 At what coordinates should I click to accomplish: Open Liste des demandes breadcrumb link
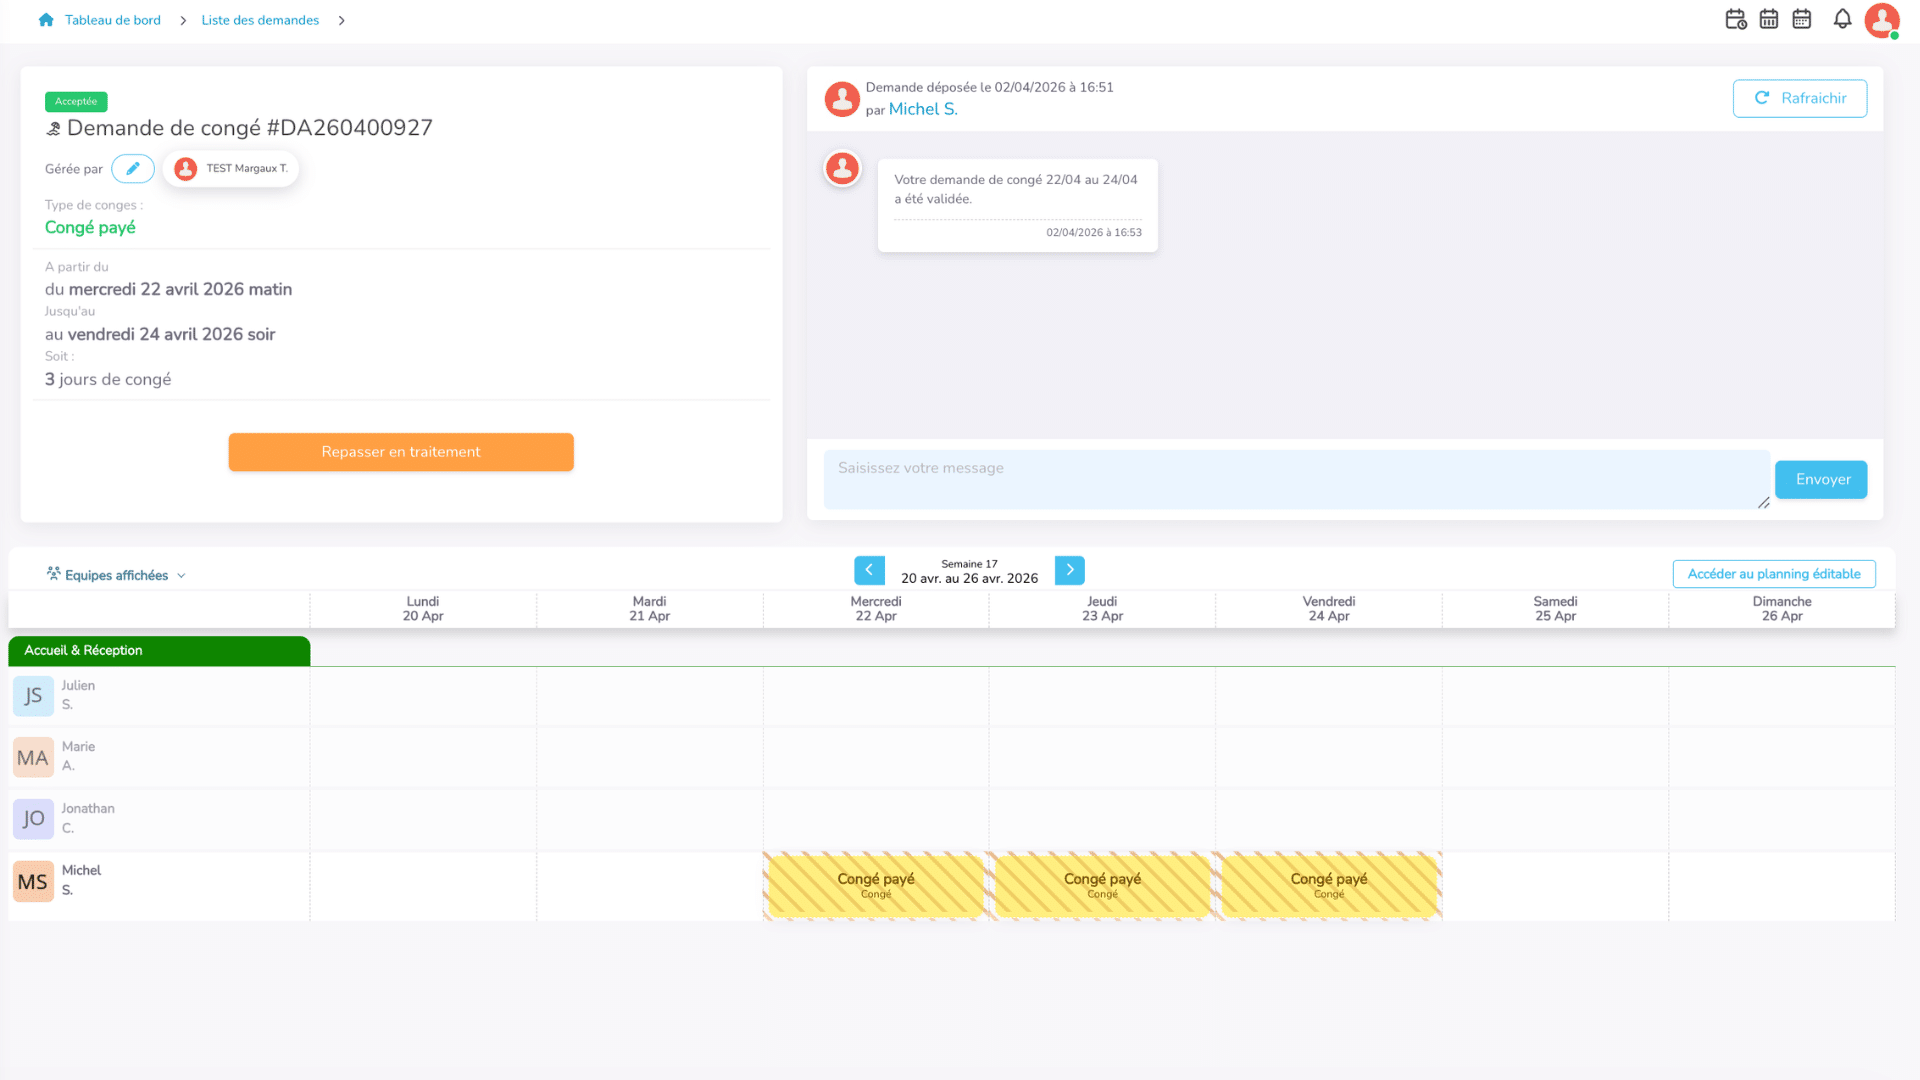tap(260, 20)
